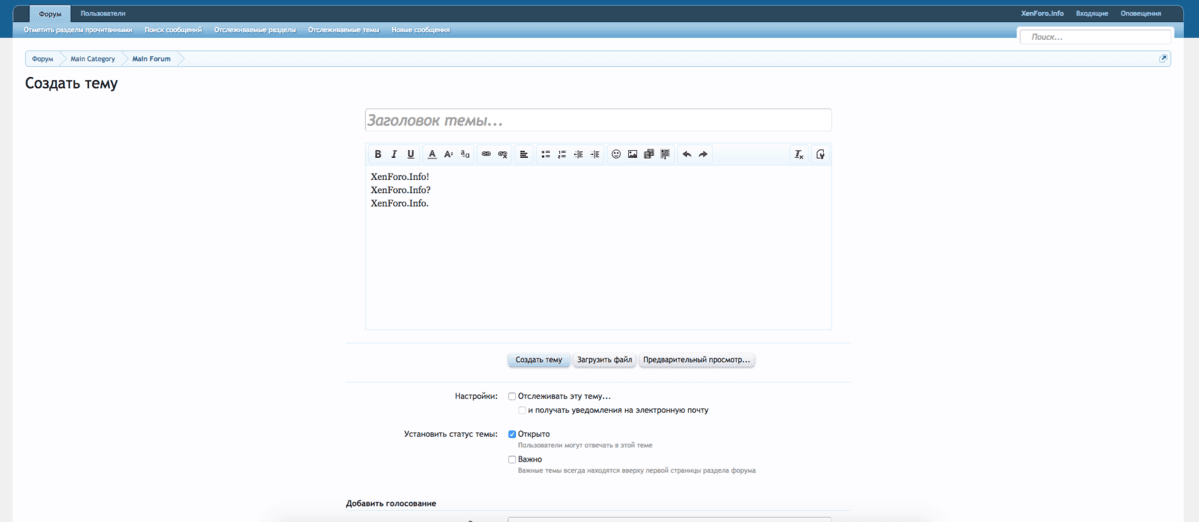Open 'Отслеживаемые темы'
Screen dimensions: 1199x522
343,30
